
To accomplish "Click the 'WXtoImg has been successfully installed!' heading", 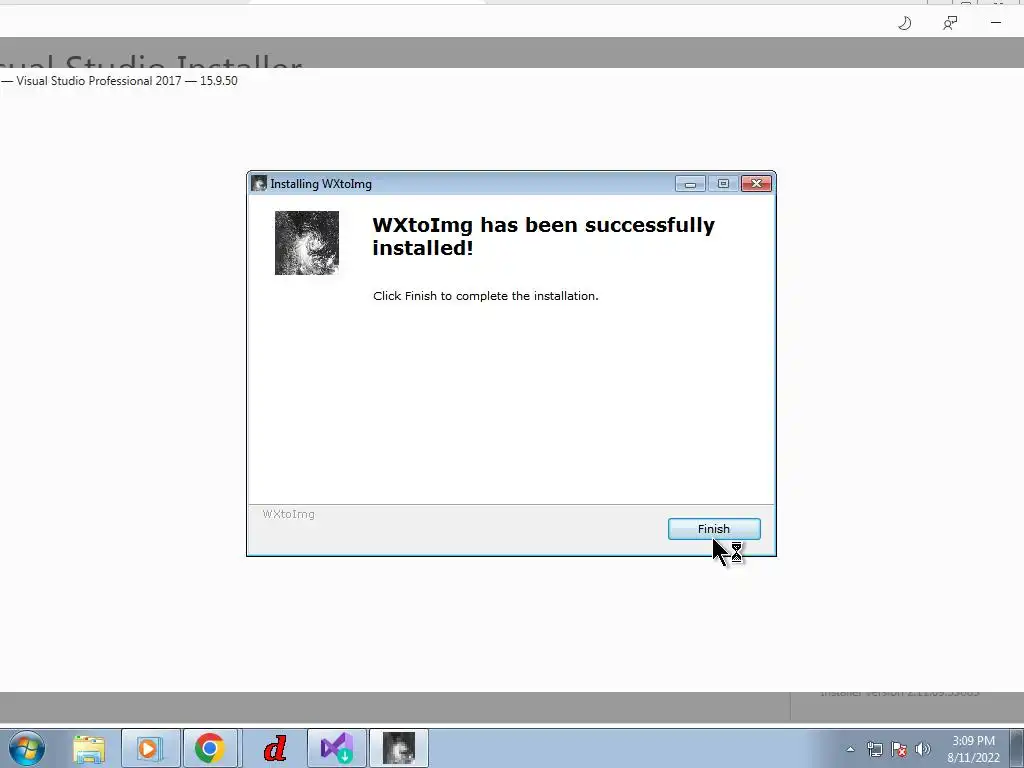I will 543,236.
